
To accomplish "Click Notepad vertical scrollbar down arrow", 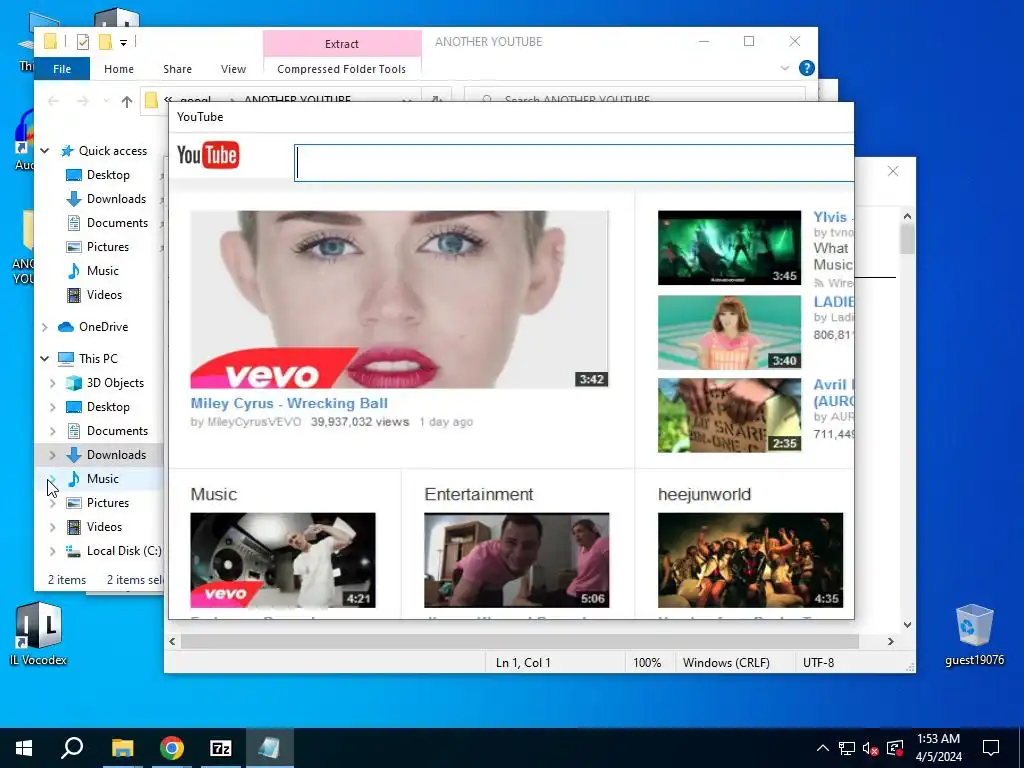I will pyautogui.click(x=907, y=625).
